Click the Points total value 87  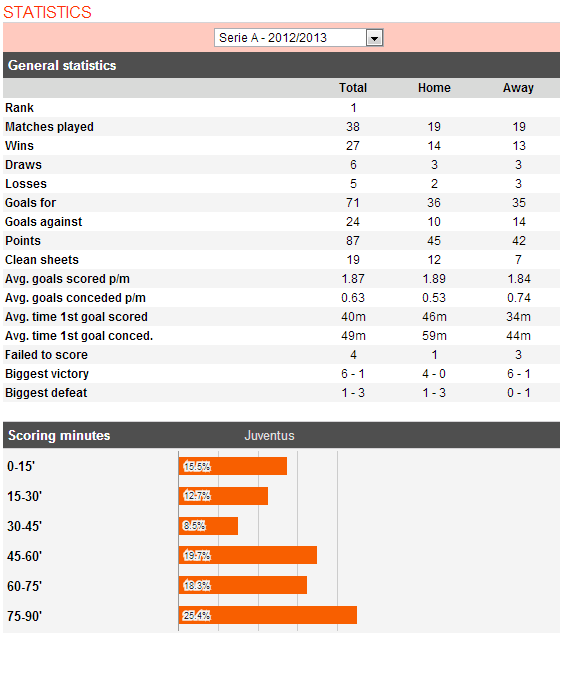(353, 241)
